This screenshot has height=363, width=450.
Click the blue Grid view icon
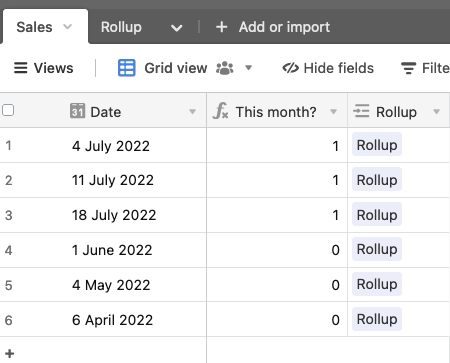pos(127,68)
